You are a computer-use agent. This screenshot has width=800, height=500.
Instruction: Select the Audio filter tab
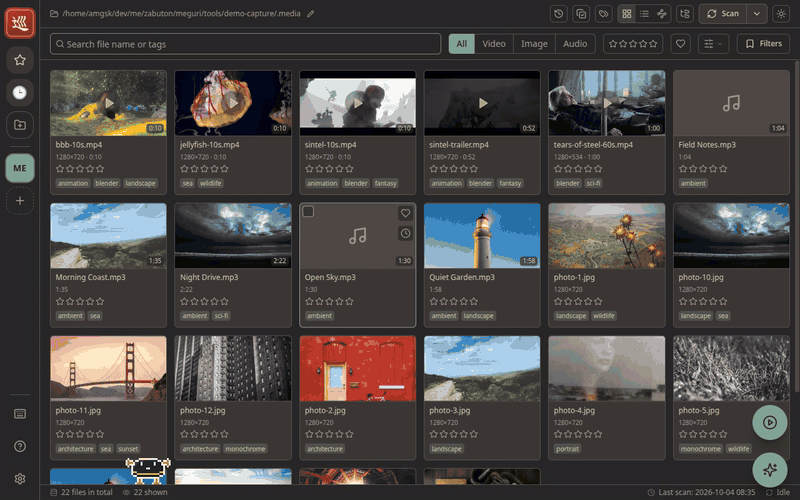tap(575, 44)
